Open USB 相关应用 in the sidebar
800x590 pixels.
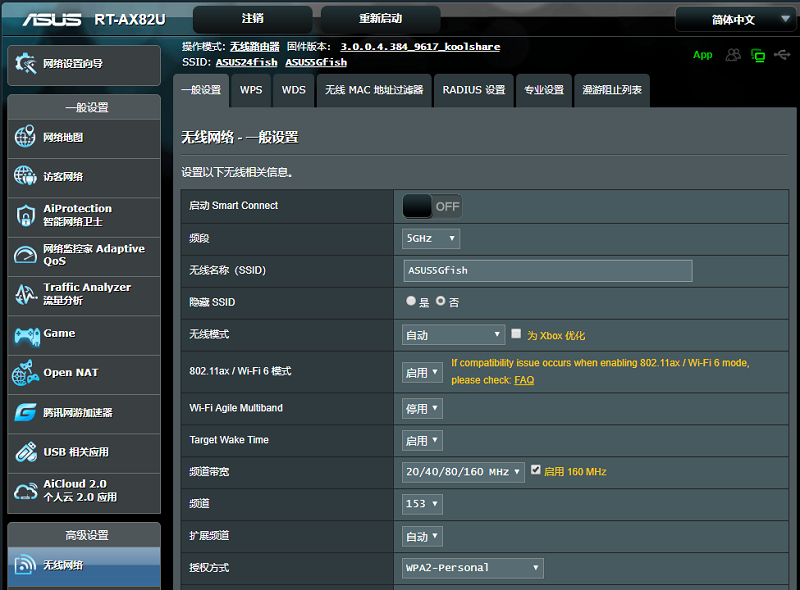[x=84, y=453]
